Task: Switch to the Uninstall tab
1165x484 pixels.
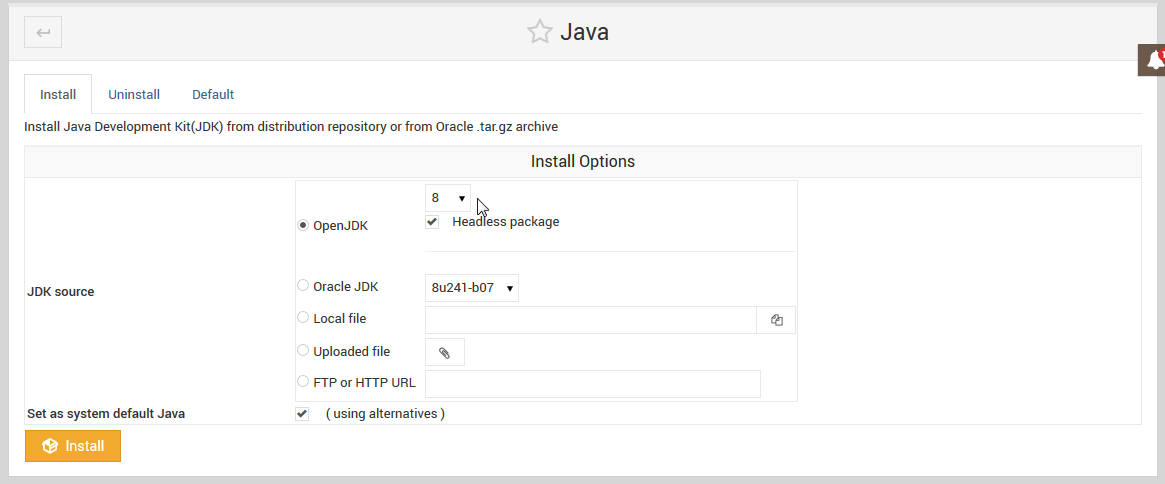Action: (x=134, y=94)
